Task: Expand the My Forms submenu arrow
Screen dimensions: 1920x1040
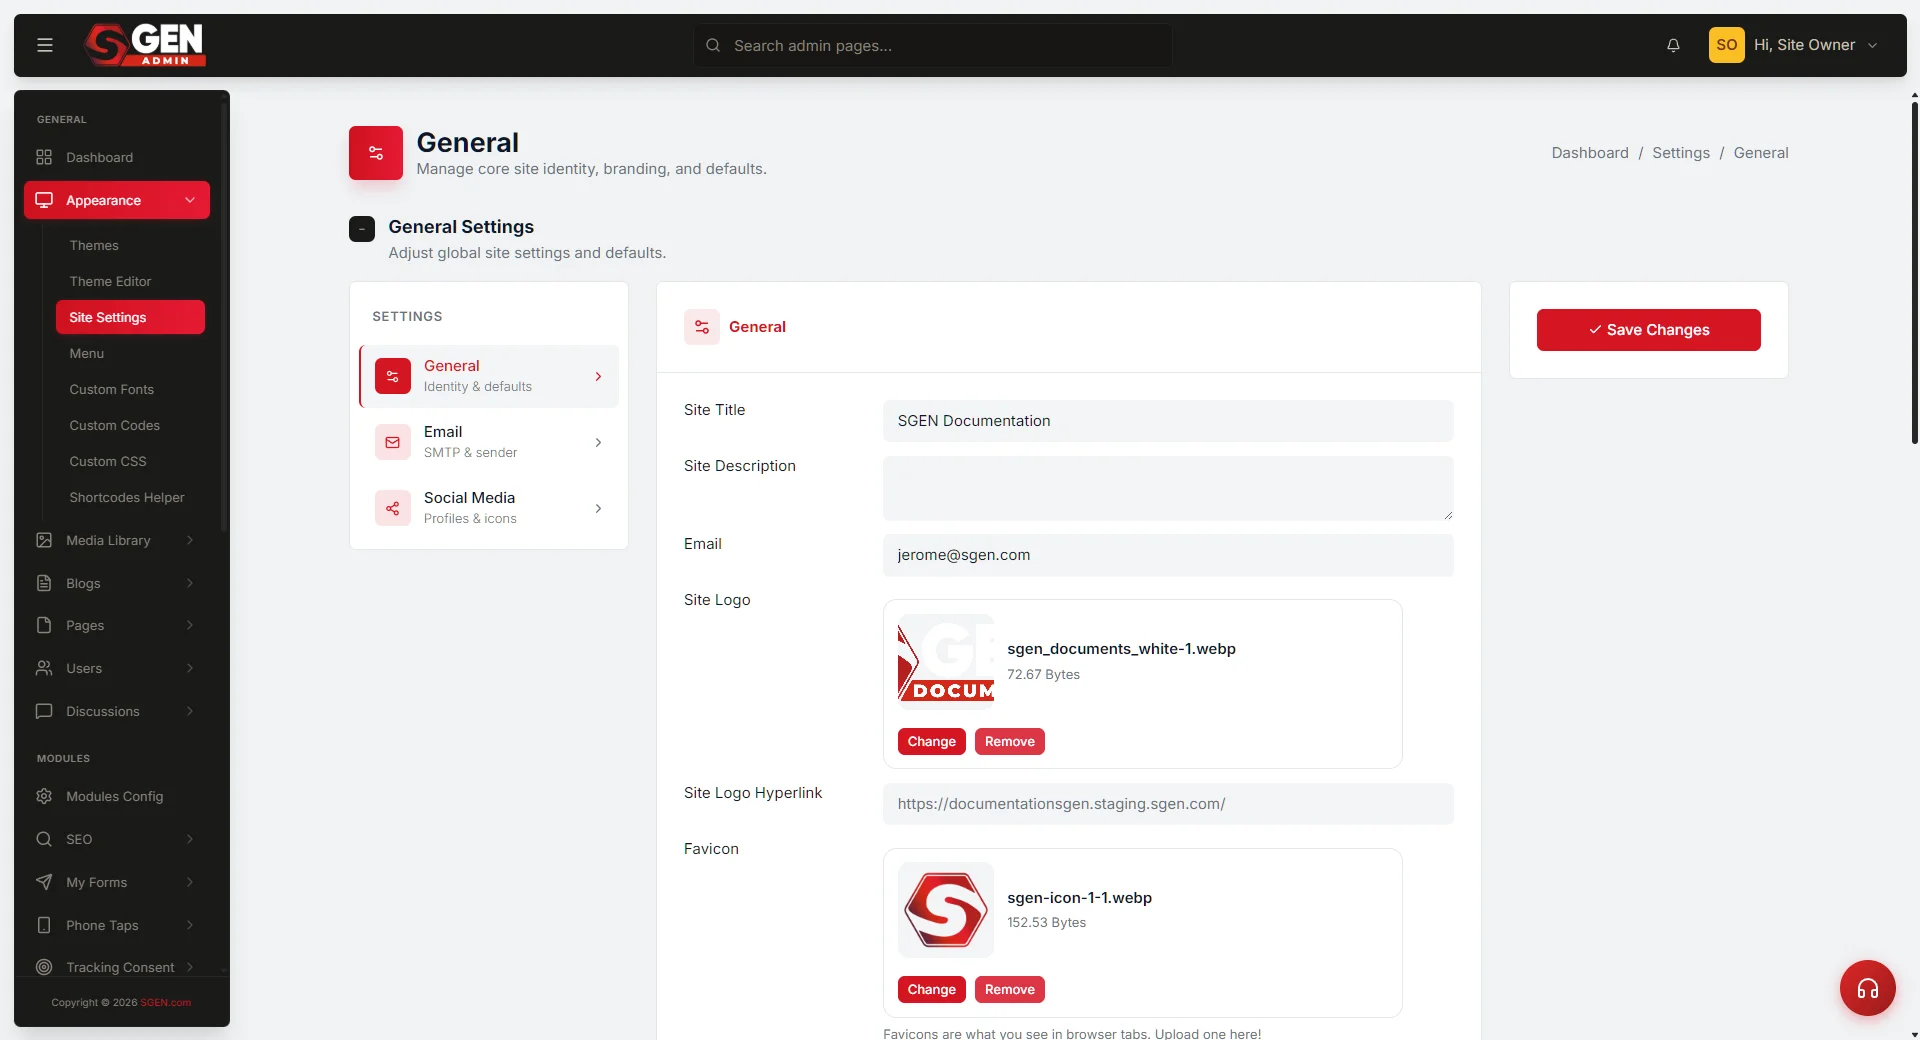Action: [x=190, y=882]
